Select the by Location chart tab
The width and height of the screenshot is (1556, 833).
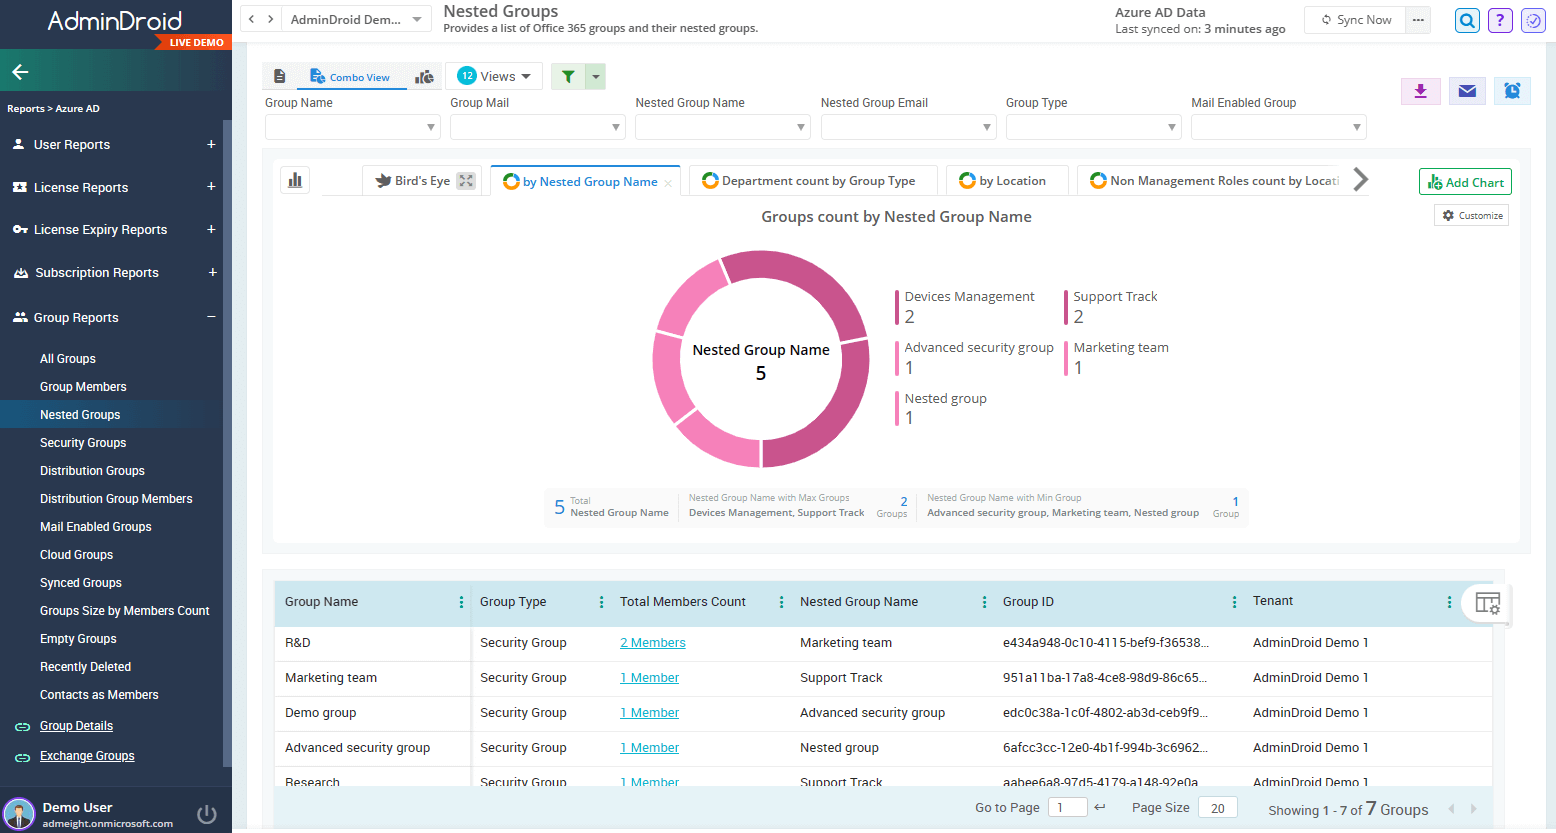(x=1005, y=181)
